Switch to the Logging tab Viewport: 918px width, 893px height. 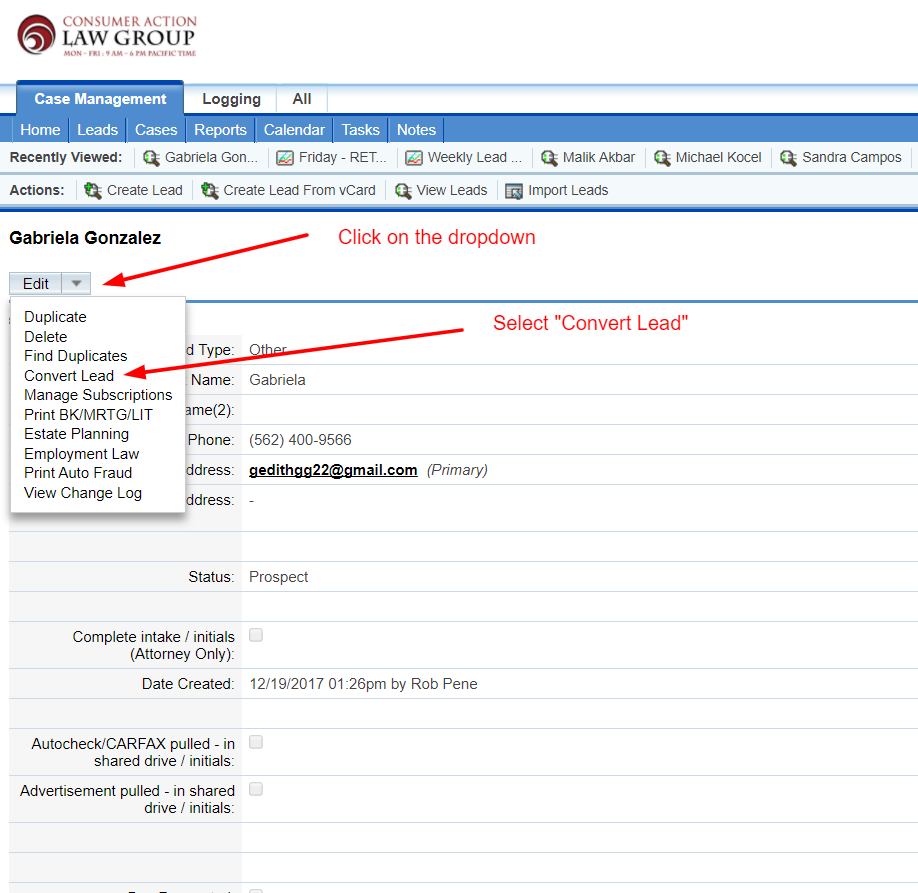(x=231, y=99)
